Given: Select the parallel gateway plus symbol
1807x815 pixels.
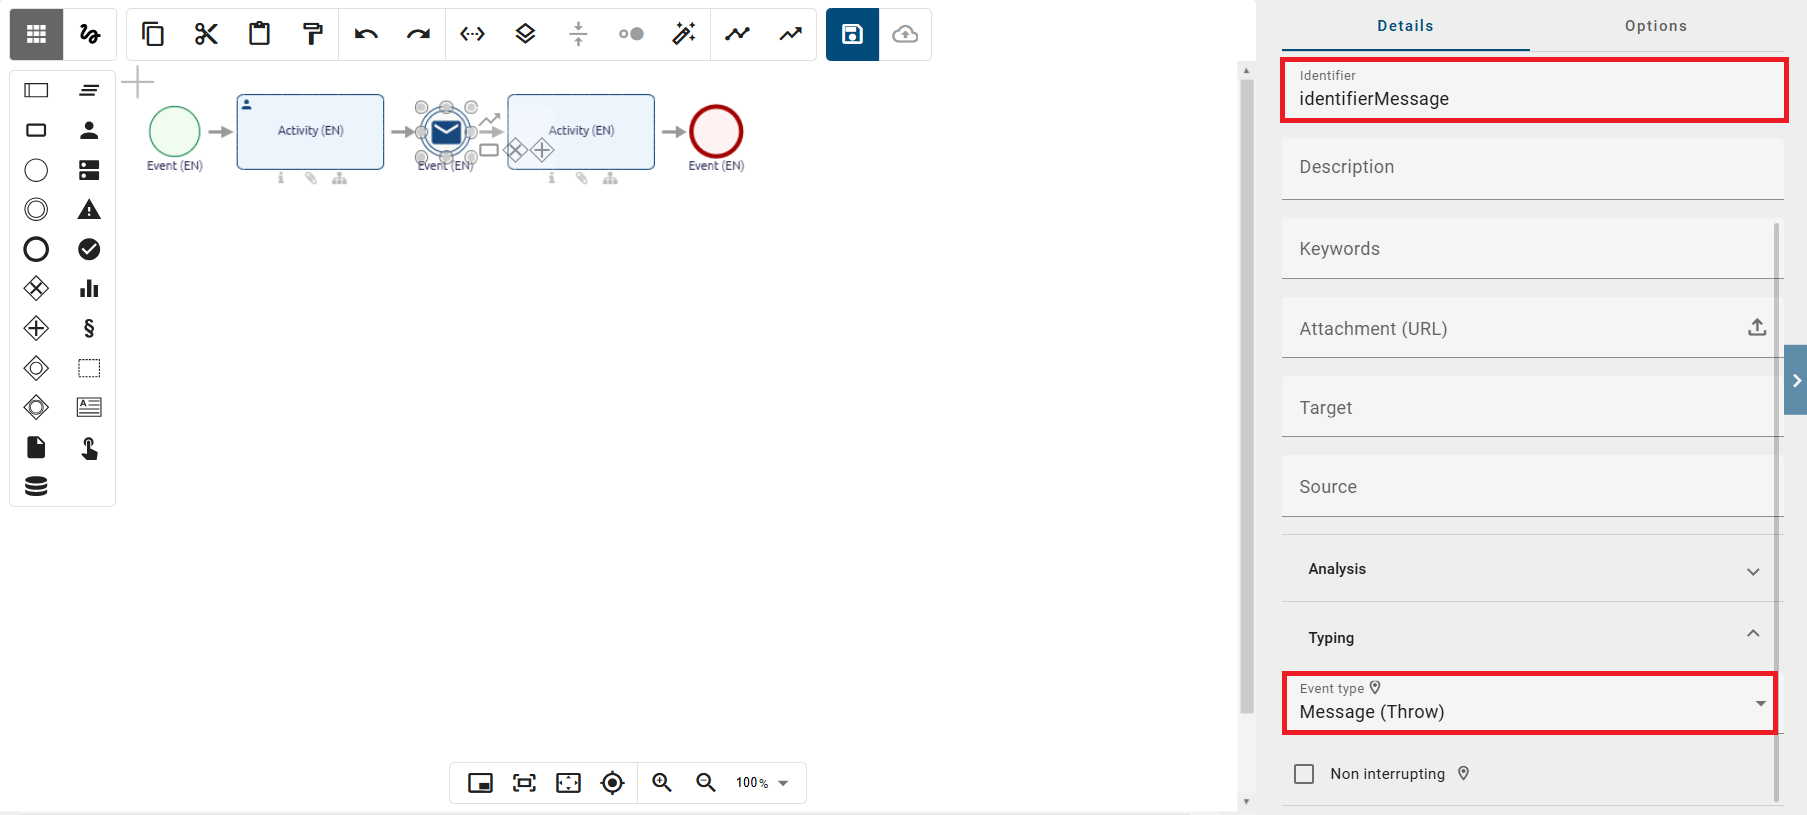Looking at the screenshot, I should (36, 328).
